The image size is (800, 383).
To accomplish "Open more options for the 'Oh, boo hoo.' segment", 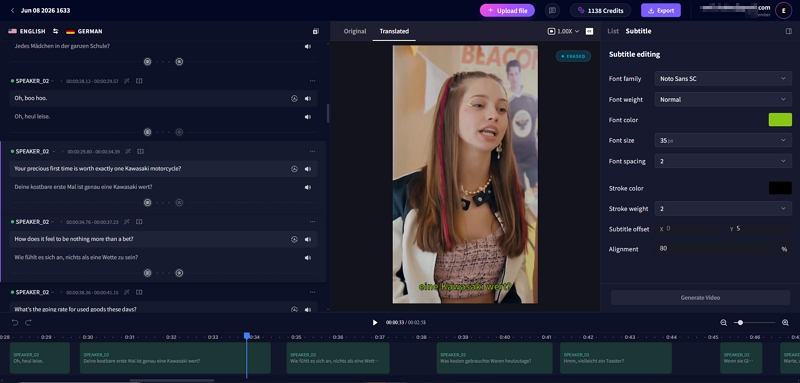I will click(312, 81).
